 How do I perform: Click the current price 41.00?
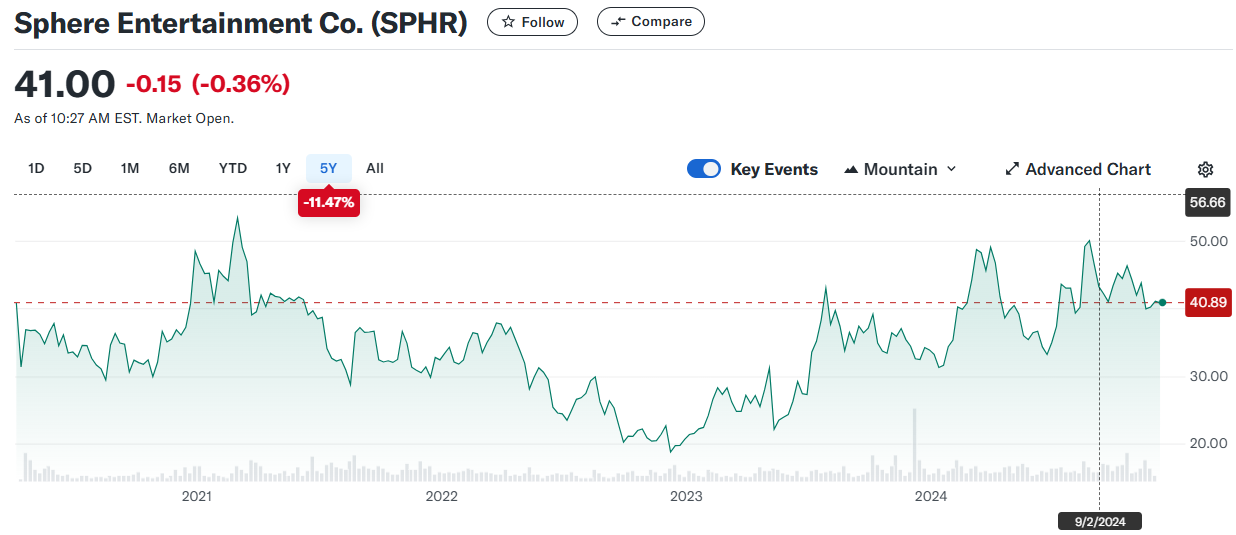point(64,84)
